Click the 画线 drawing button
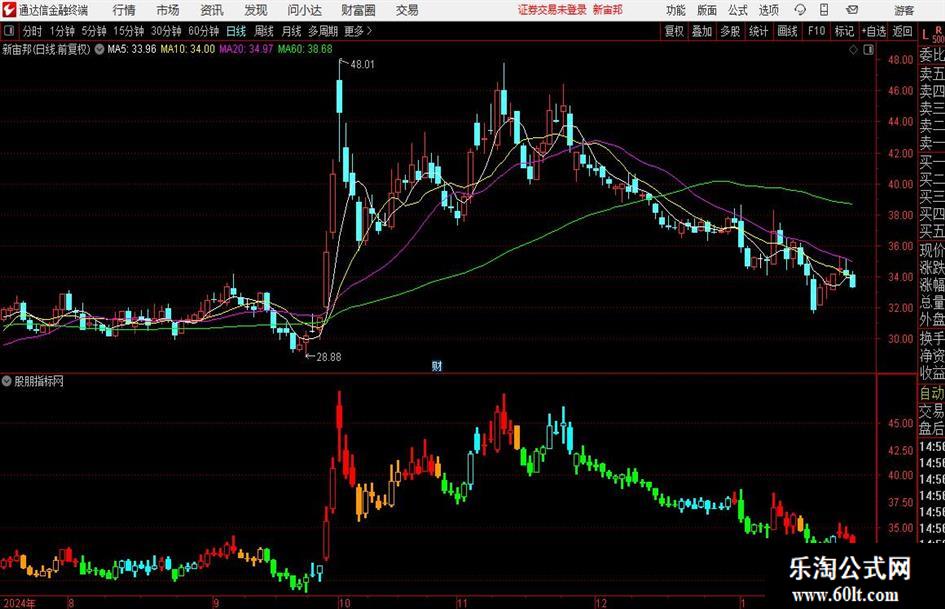 787,31
